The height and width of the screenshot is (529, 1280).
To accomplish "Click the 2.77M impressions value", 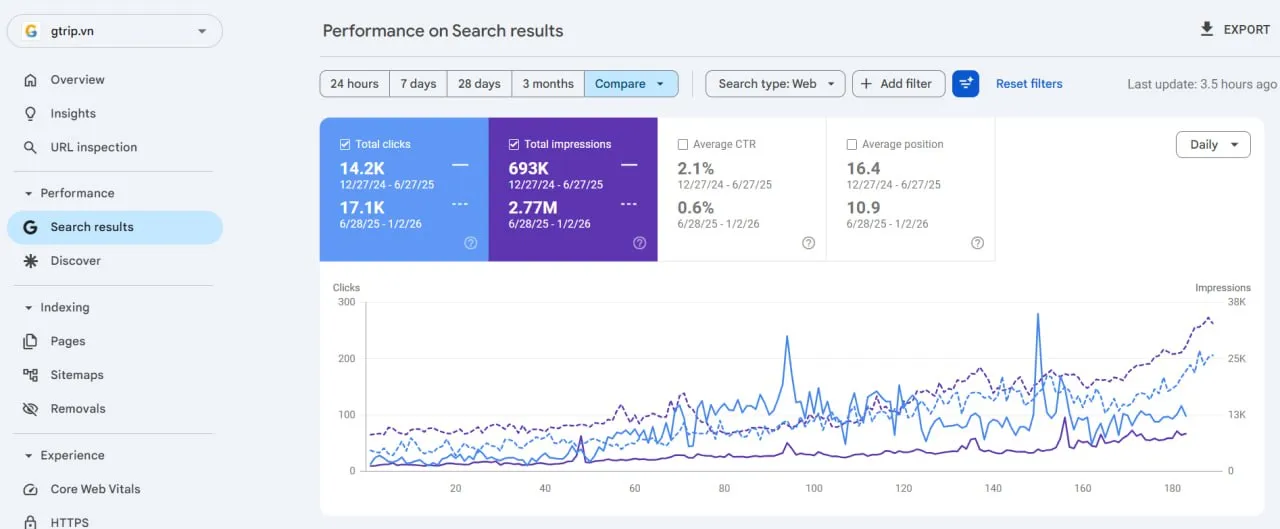I will point(533,207).
